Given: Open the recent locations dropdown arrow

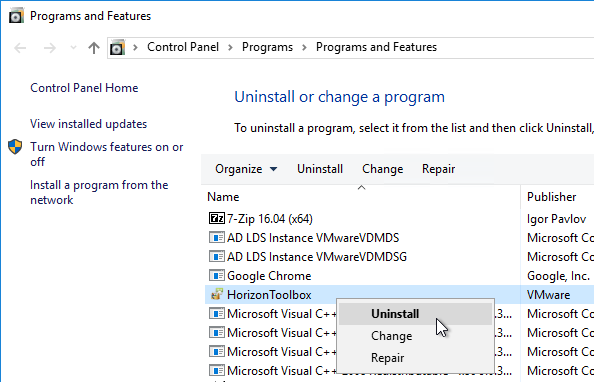Looking at the screenshot, I should coord(73,48).
